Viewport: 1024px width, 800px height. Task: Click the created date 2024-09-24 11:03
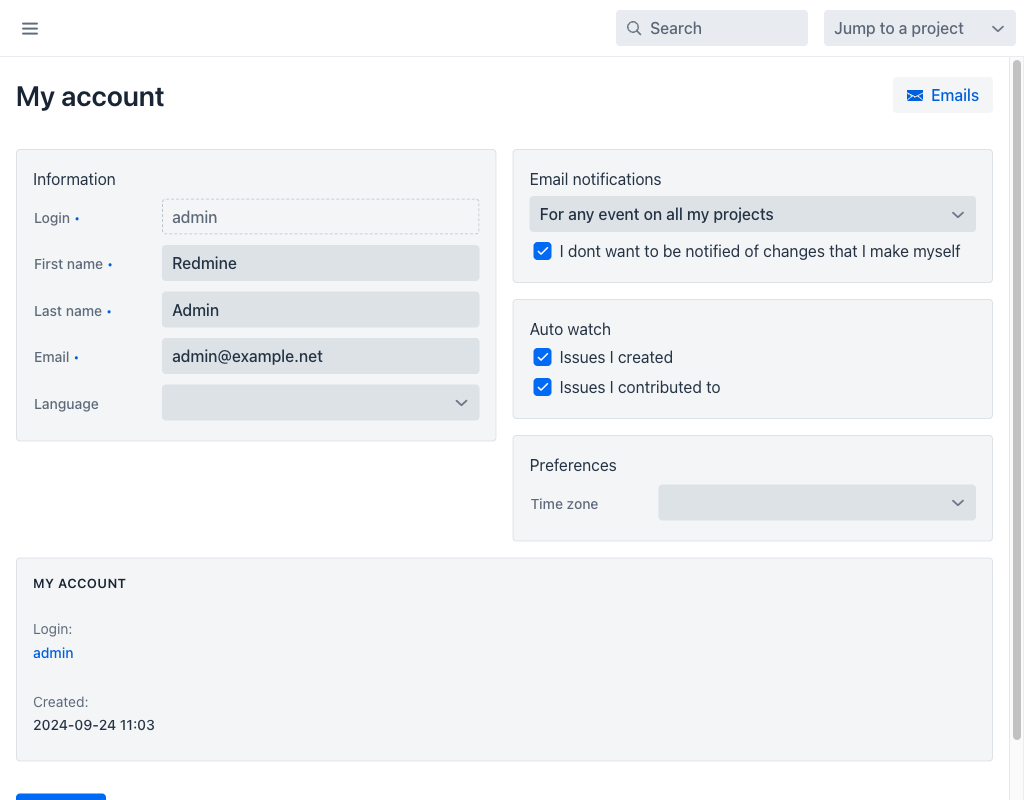[x=94, y=725]
